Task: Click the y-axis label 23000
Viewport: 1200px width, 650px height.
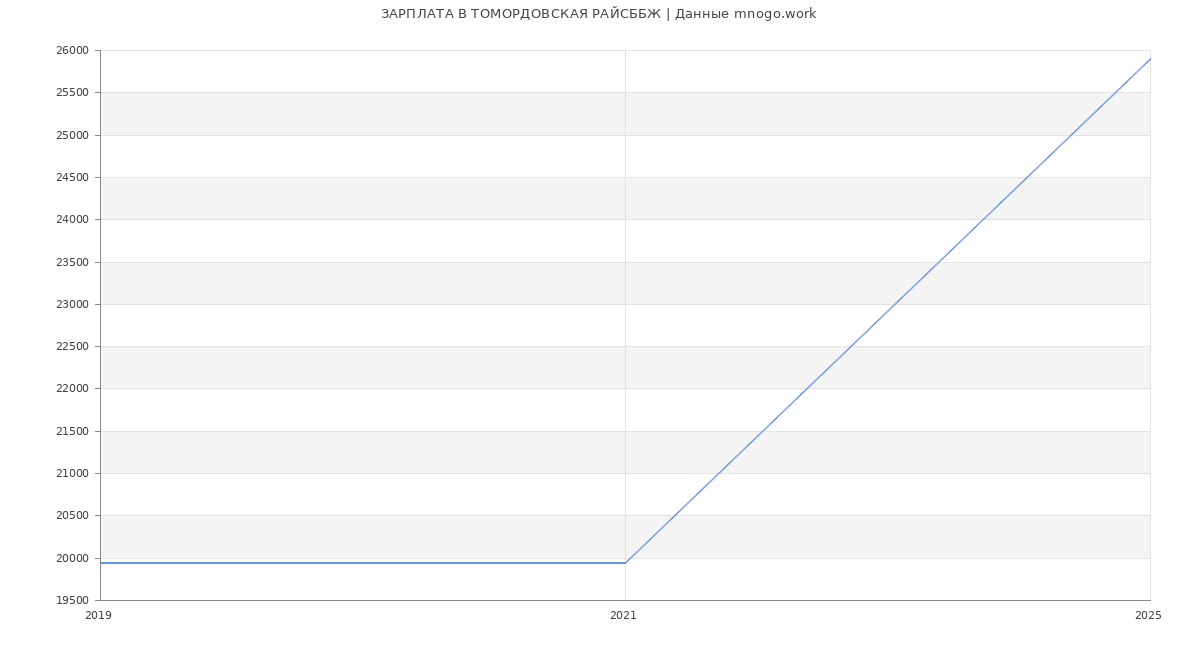Action: (x=72, y=305)
